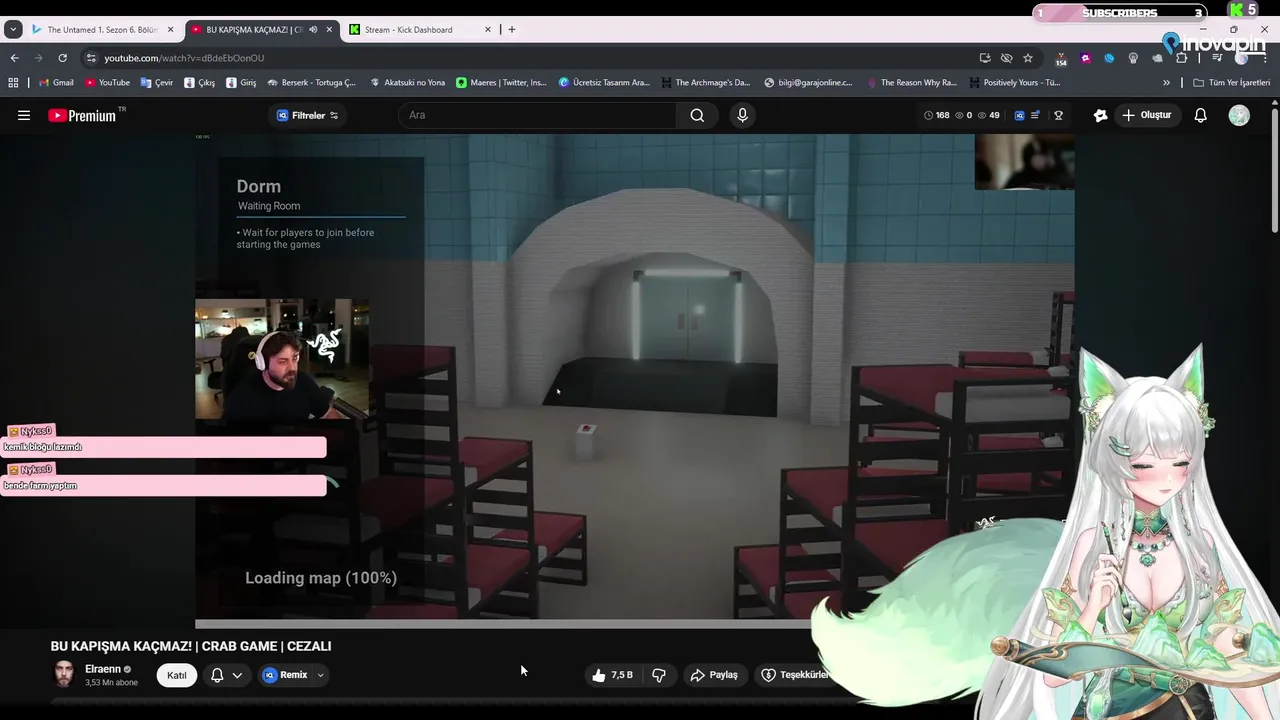The width and height of the screenshot is (1280, 720).
Task: Focus the YouTube Ara search field
Action: 538,116
